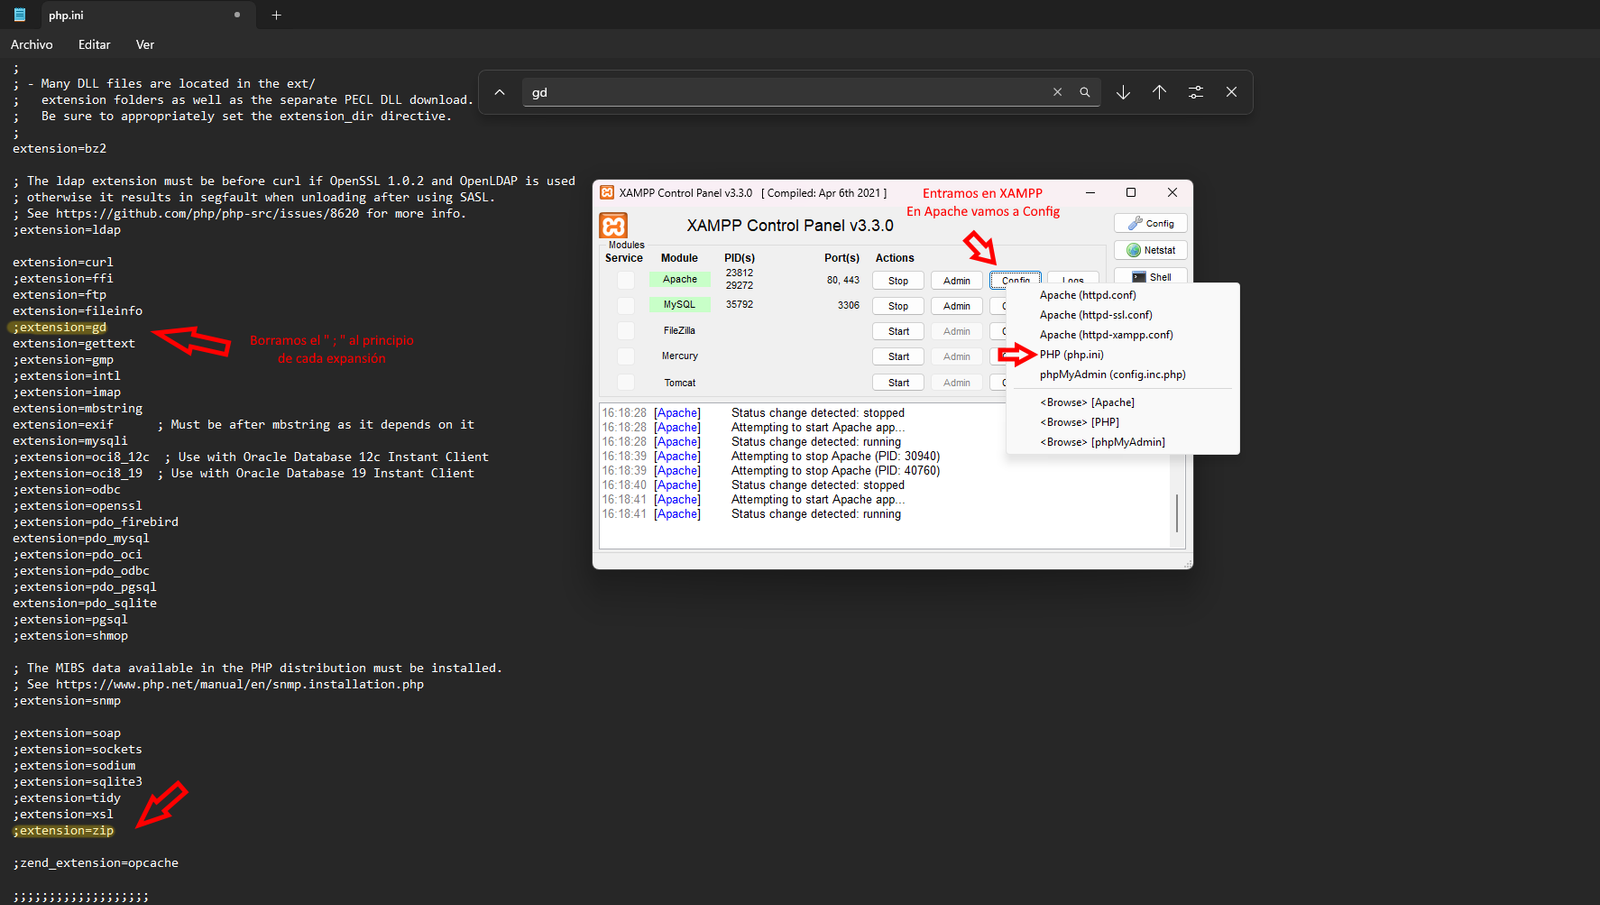Image resolution: width=1600 pixels, height=905 pixels.
Task: Click the green Apache module label
Action: pyautogui.click(x=680, y=280)
